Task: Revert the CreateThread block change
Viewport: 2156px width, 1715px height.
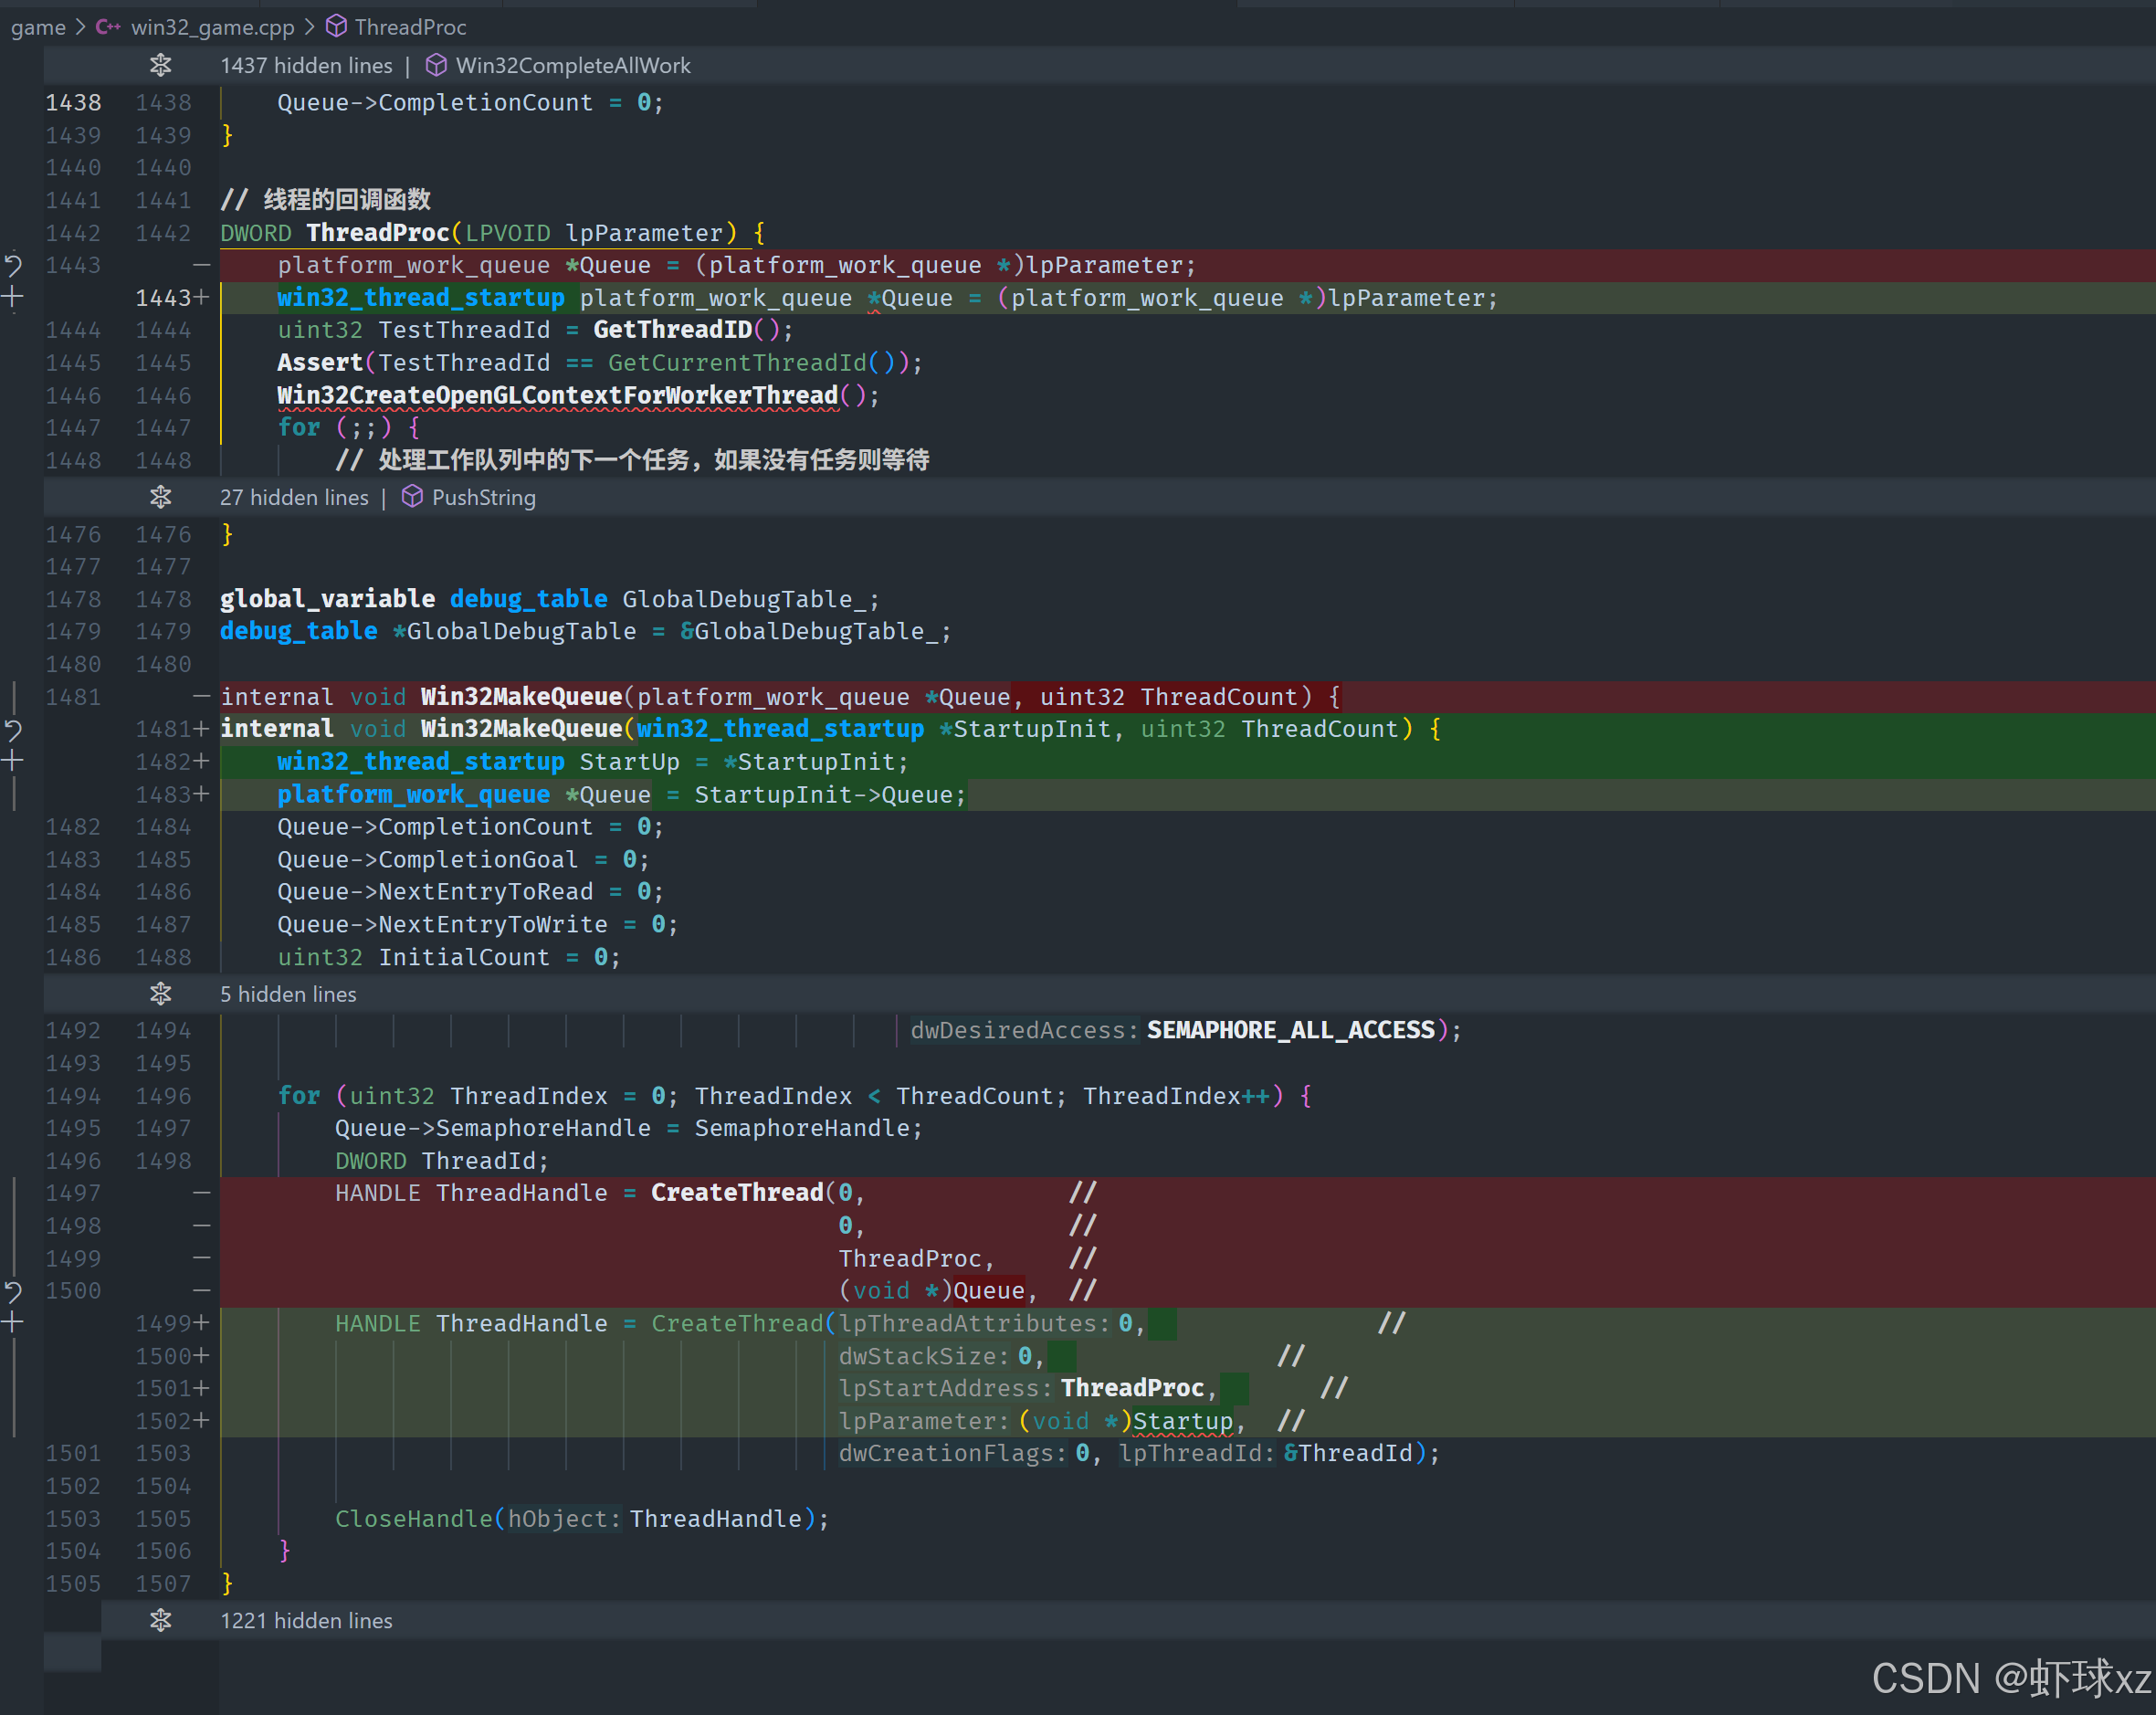Action: point(13,1291)
